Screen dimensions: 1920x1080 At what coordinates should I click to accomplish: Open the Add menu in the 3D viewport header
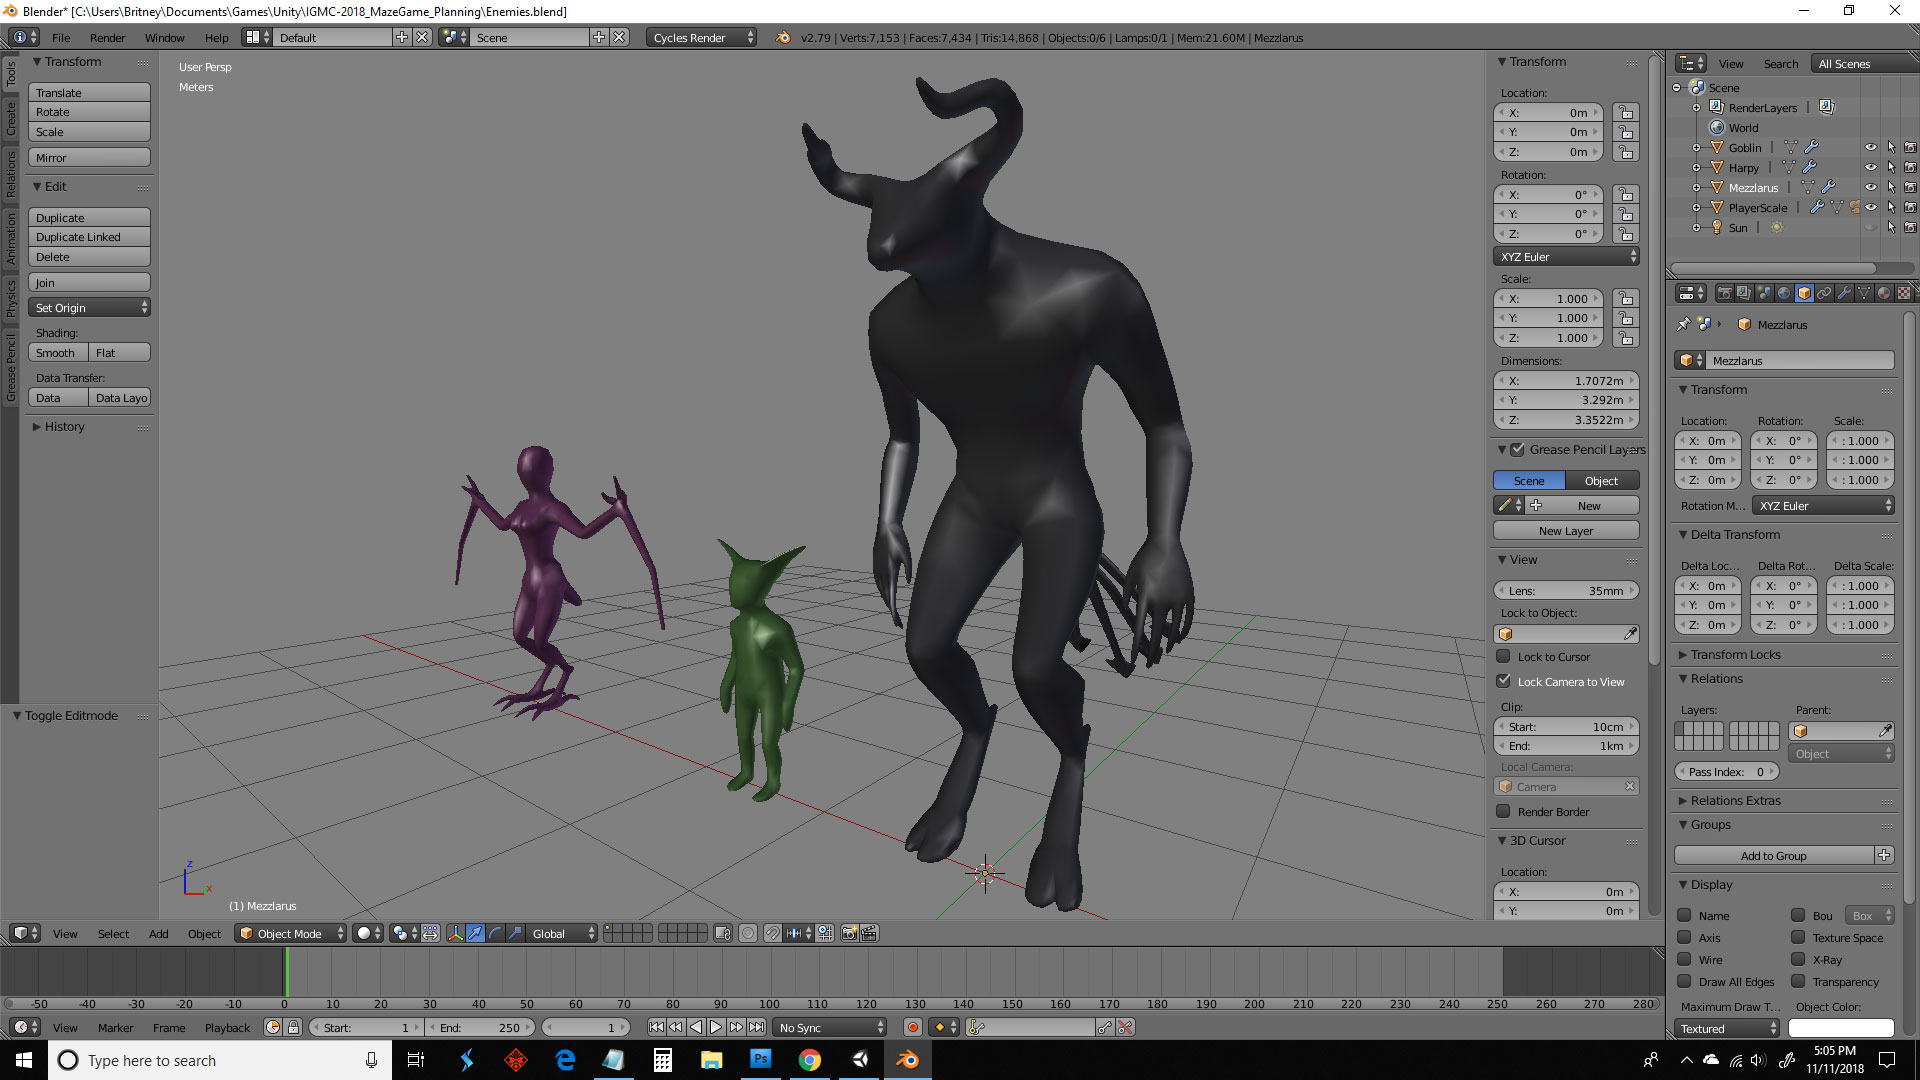pyautogui.click(x=158, y=933)
